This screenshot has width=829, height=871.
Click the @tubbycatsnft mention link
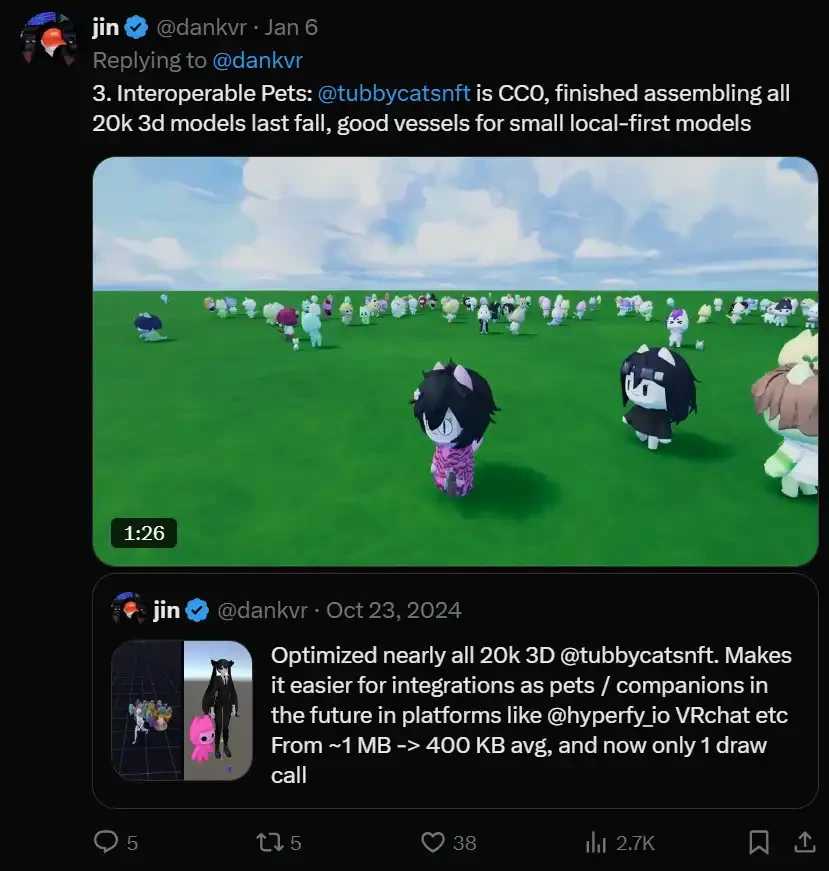393,94
